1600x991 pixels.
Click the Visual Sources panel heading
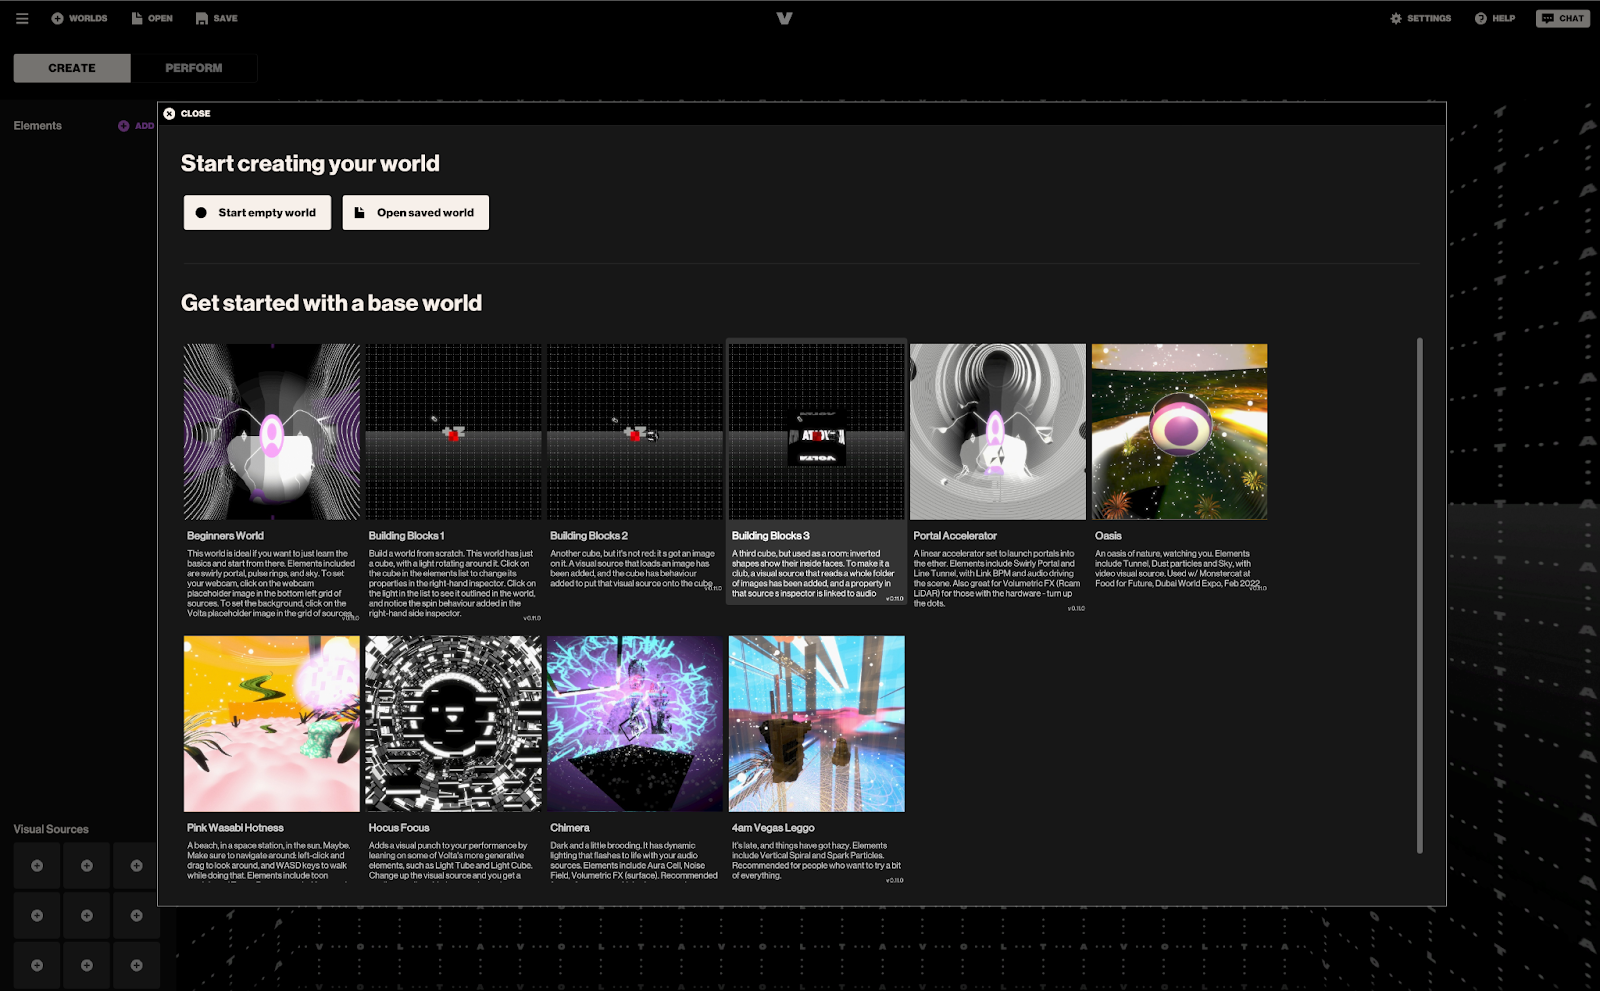[51, 829]
